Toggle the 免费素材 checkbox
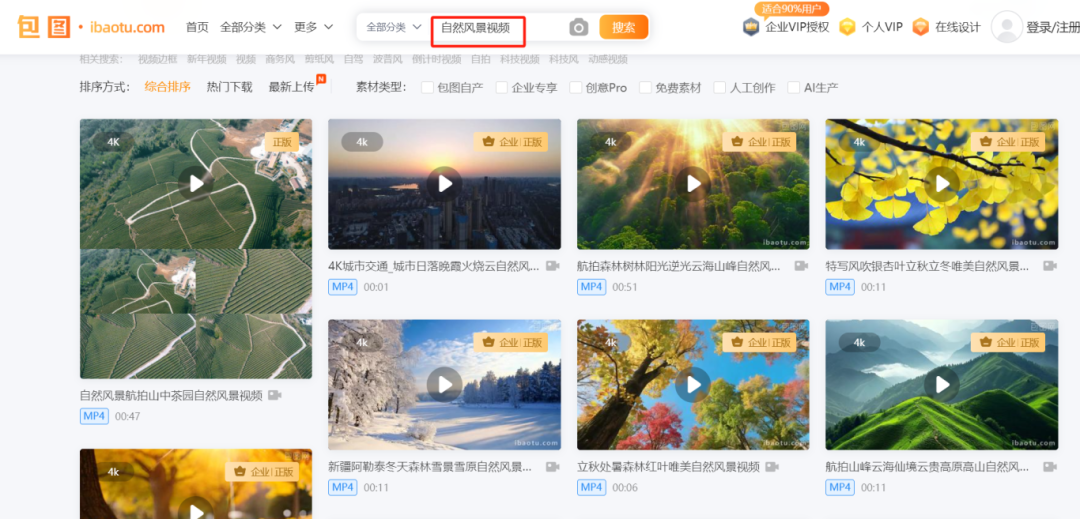The image size is (1080, 519). 645,87
